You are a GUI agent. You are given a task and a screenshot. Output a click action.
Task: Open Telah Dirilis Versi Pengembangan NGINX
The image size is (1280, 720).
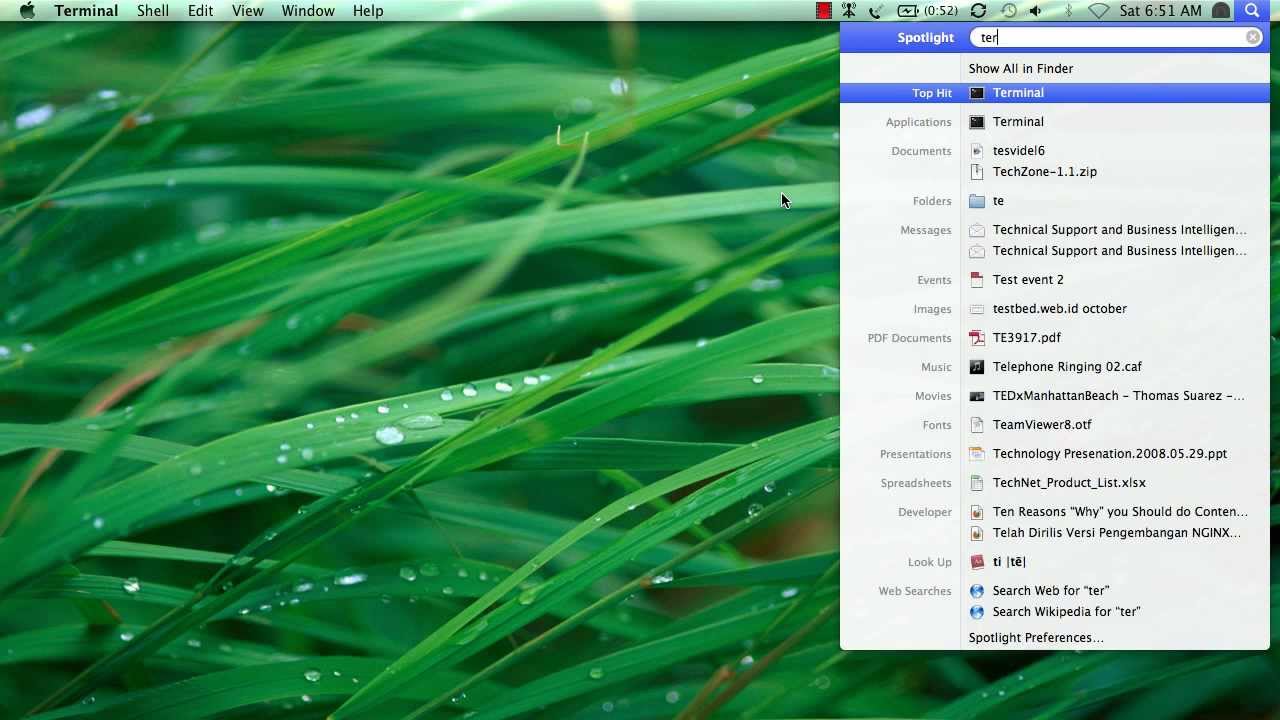pos(1115,533)
